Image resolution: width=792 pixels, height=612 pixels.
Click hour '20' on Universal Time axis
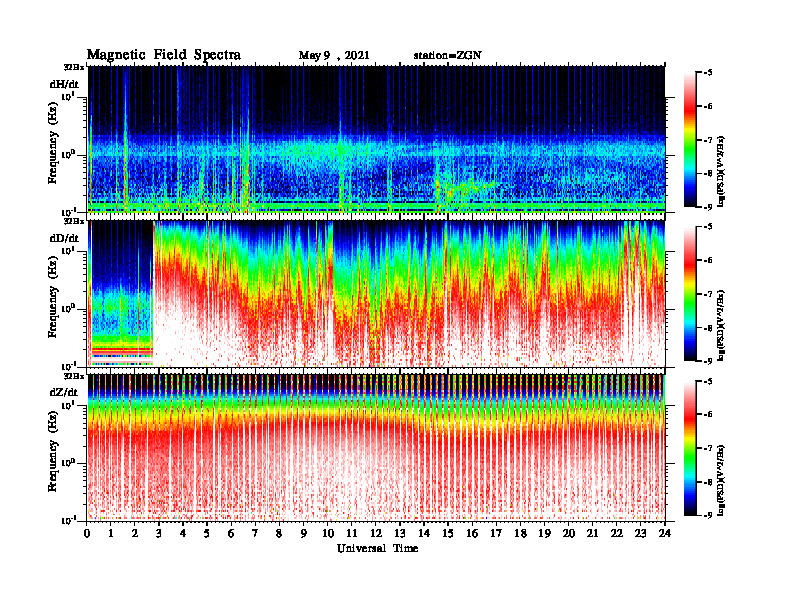coord(568,534)
